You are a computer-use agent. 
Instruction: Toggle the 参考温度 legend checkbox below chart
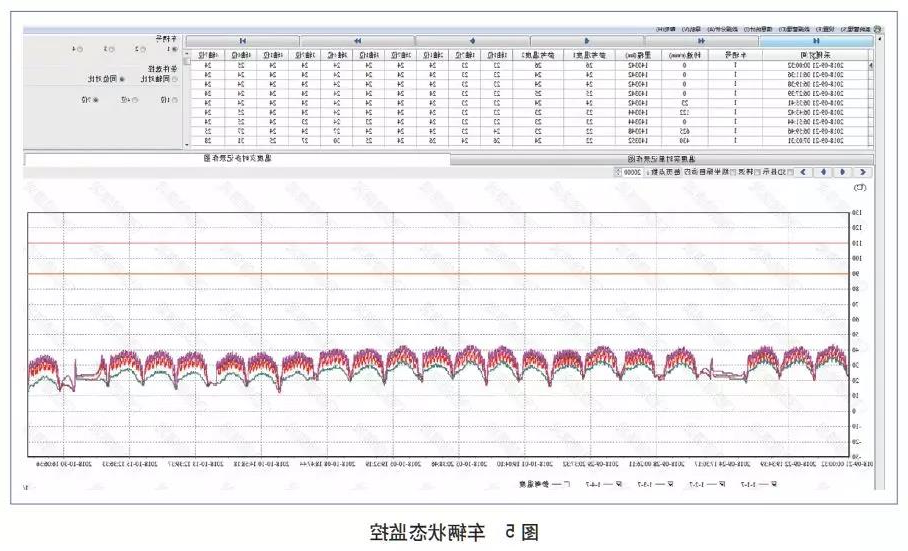[x=567, y=484]
